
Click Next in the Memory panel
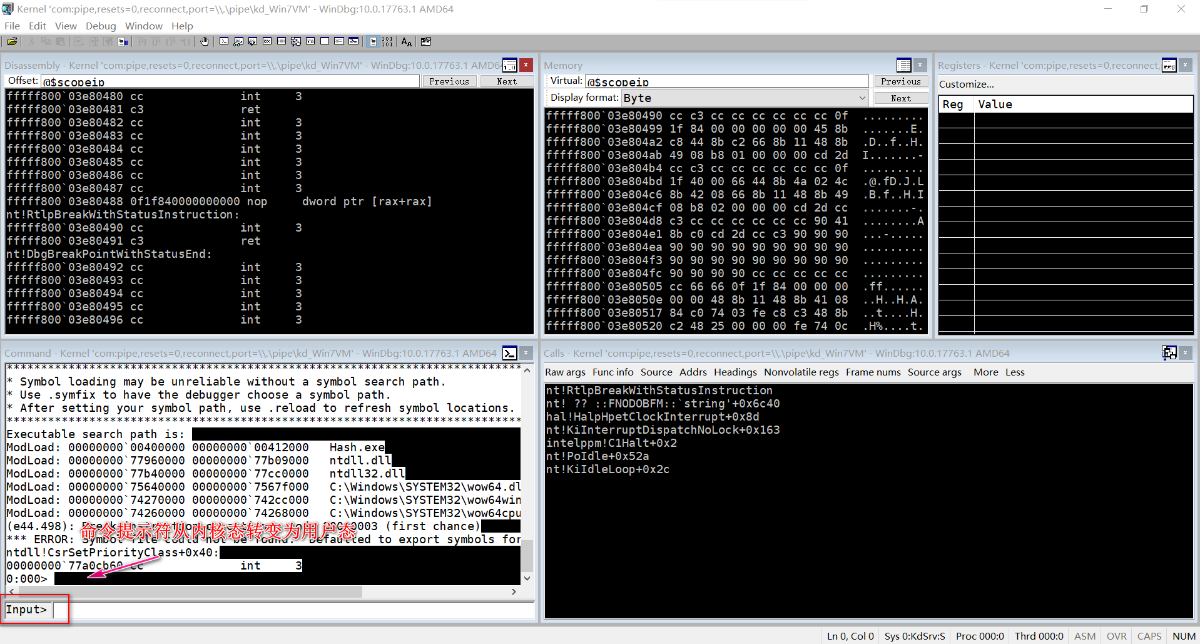[x=901, y=98]
